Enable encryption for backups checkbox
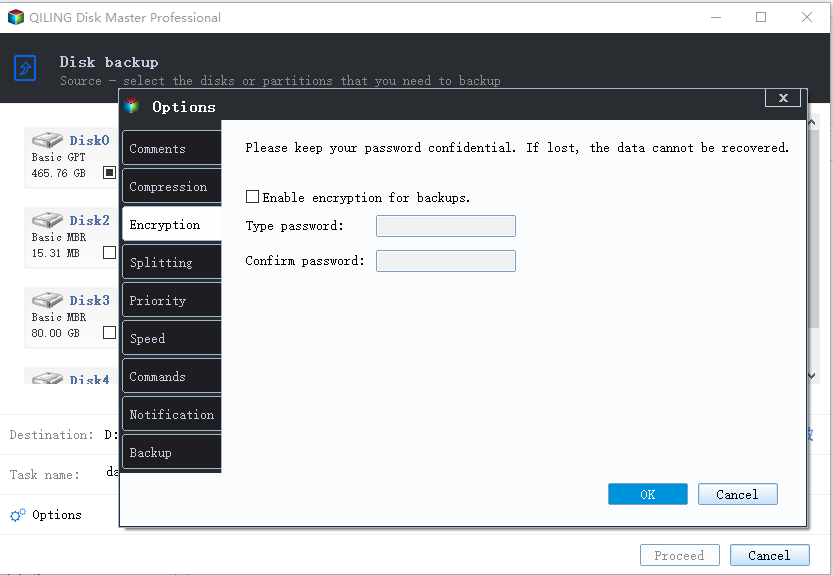This screenshot has width=833, height=575. click(252, 197)
